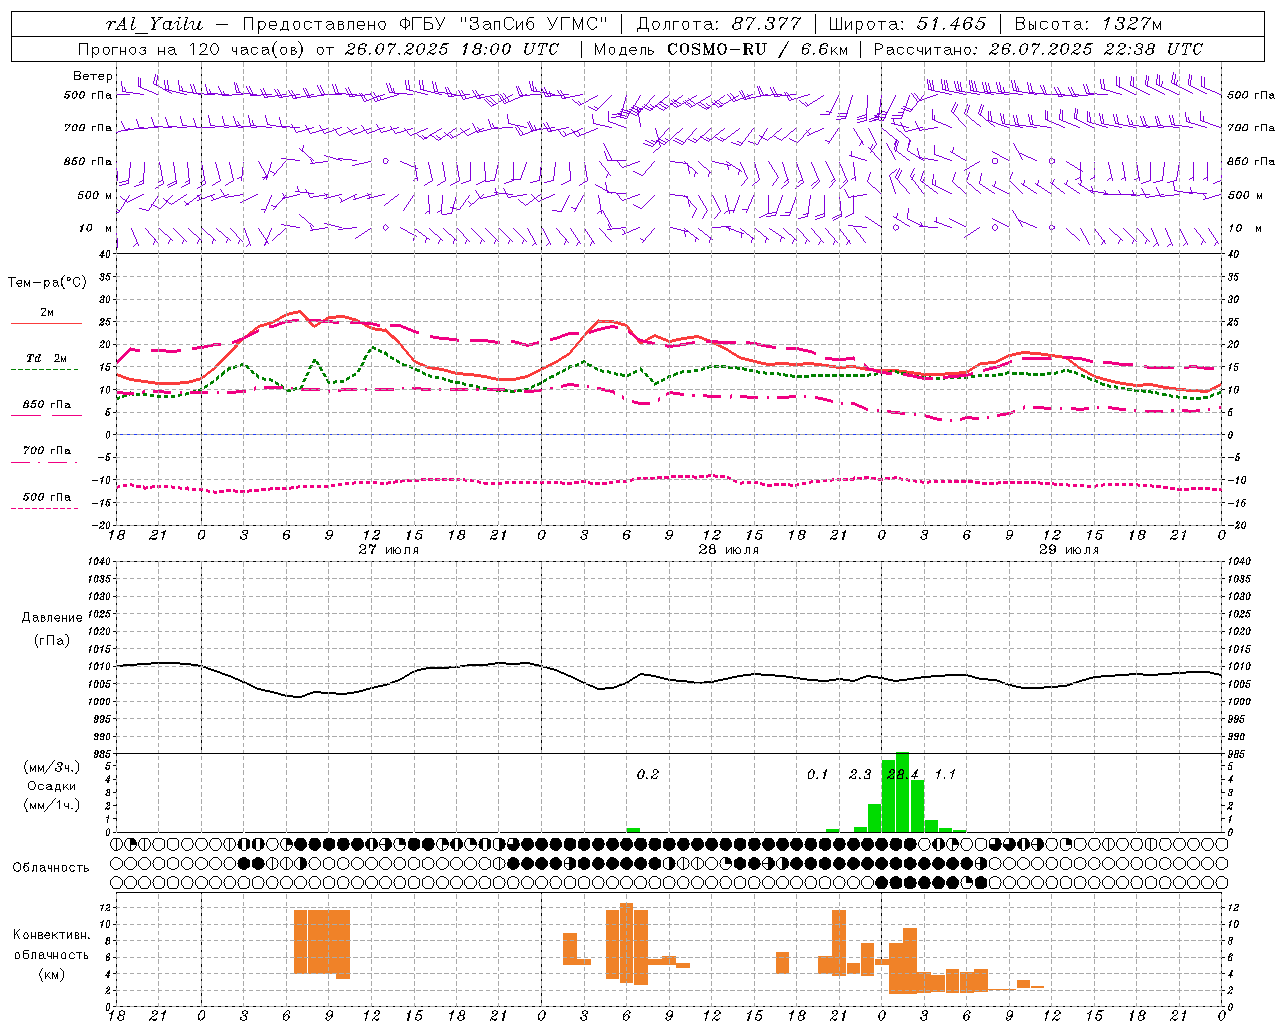Click the "29 июля" date label
The height and width of the screenshot is (1024, 1280).
click(1068, 549)
